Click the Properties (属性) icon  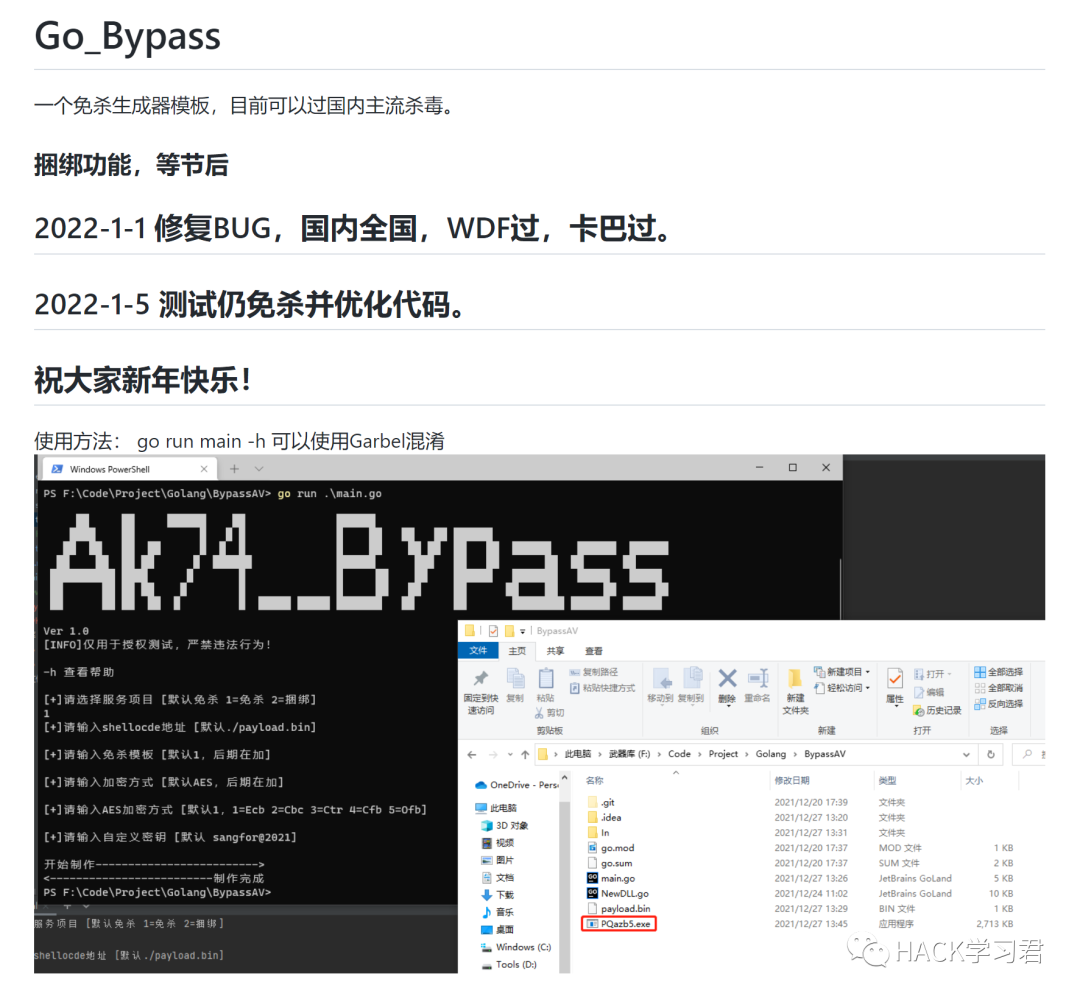895,679
